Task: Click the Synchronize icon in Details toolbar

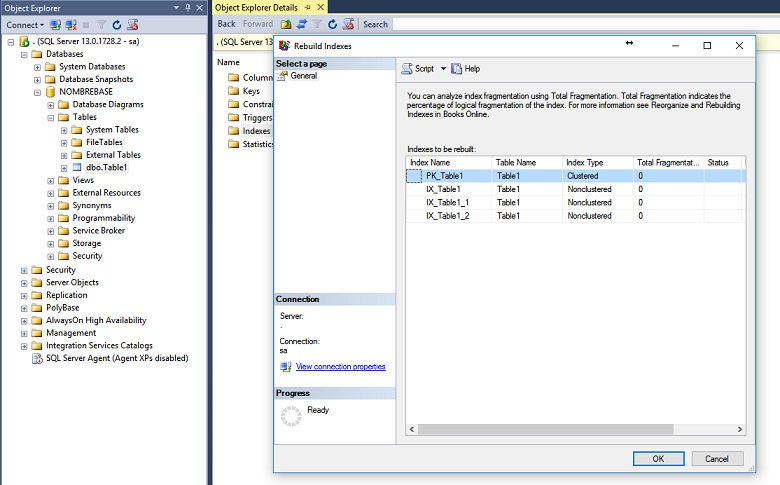Action: [x=301, y=24]
